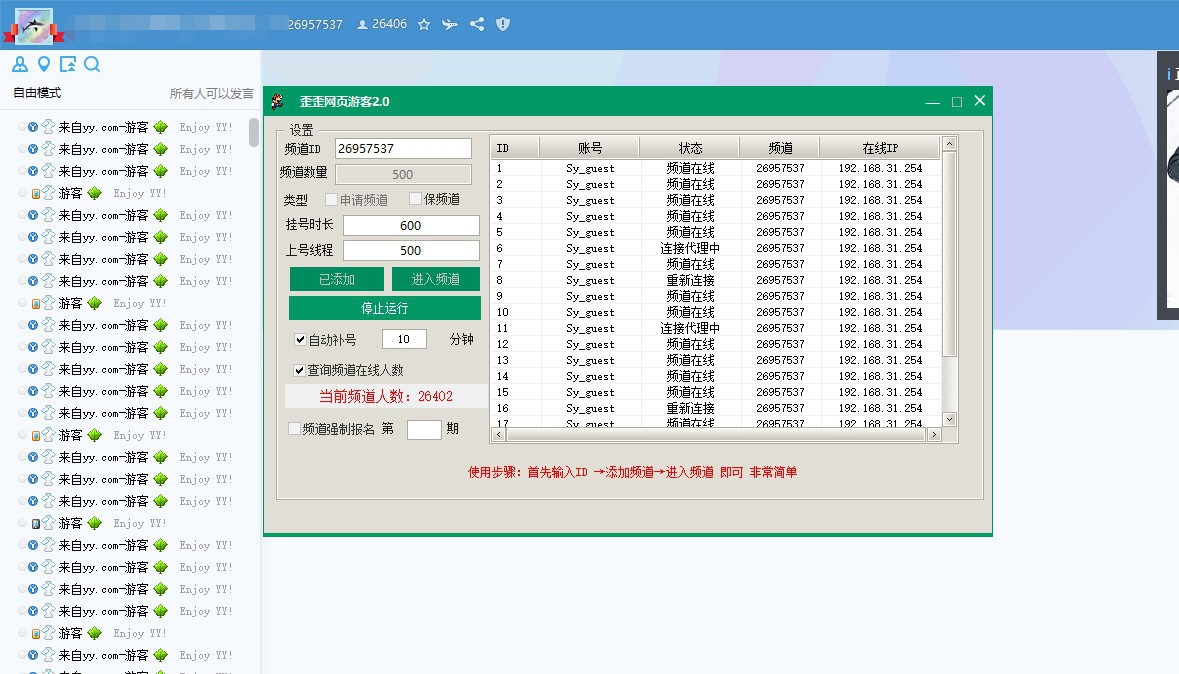Open the user list icon in sidebar
This screenshot has height=674, width=1179.
[x=20, y=65]
